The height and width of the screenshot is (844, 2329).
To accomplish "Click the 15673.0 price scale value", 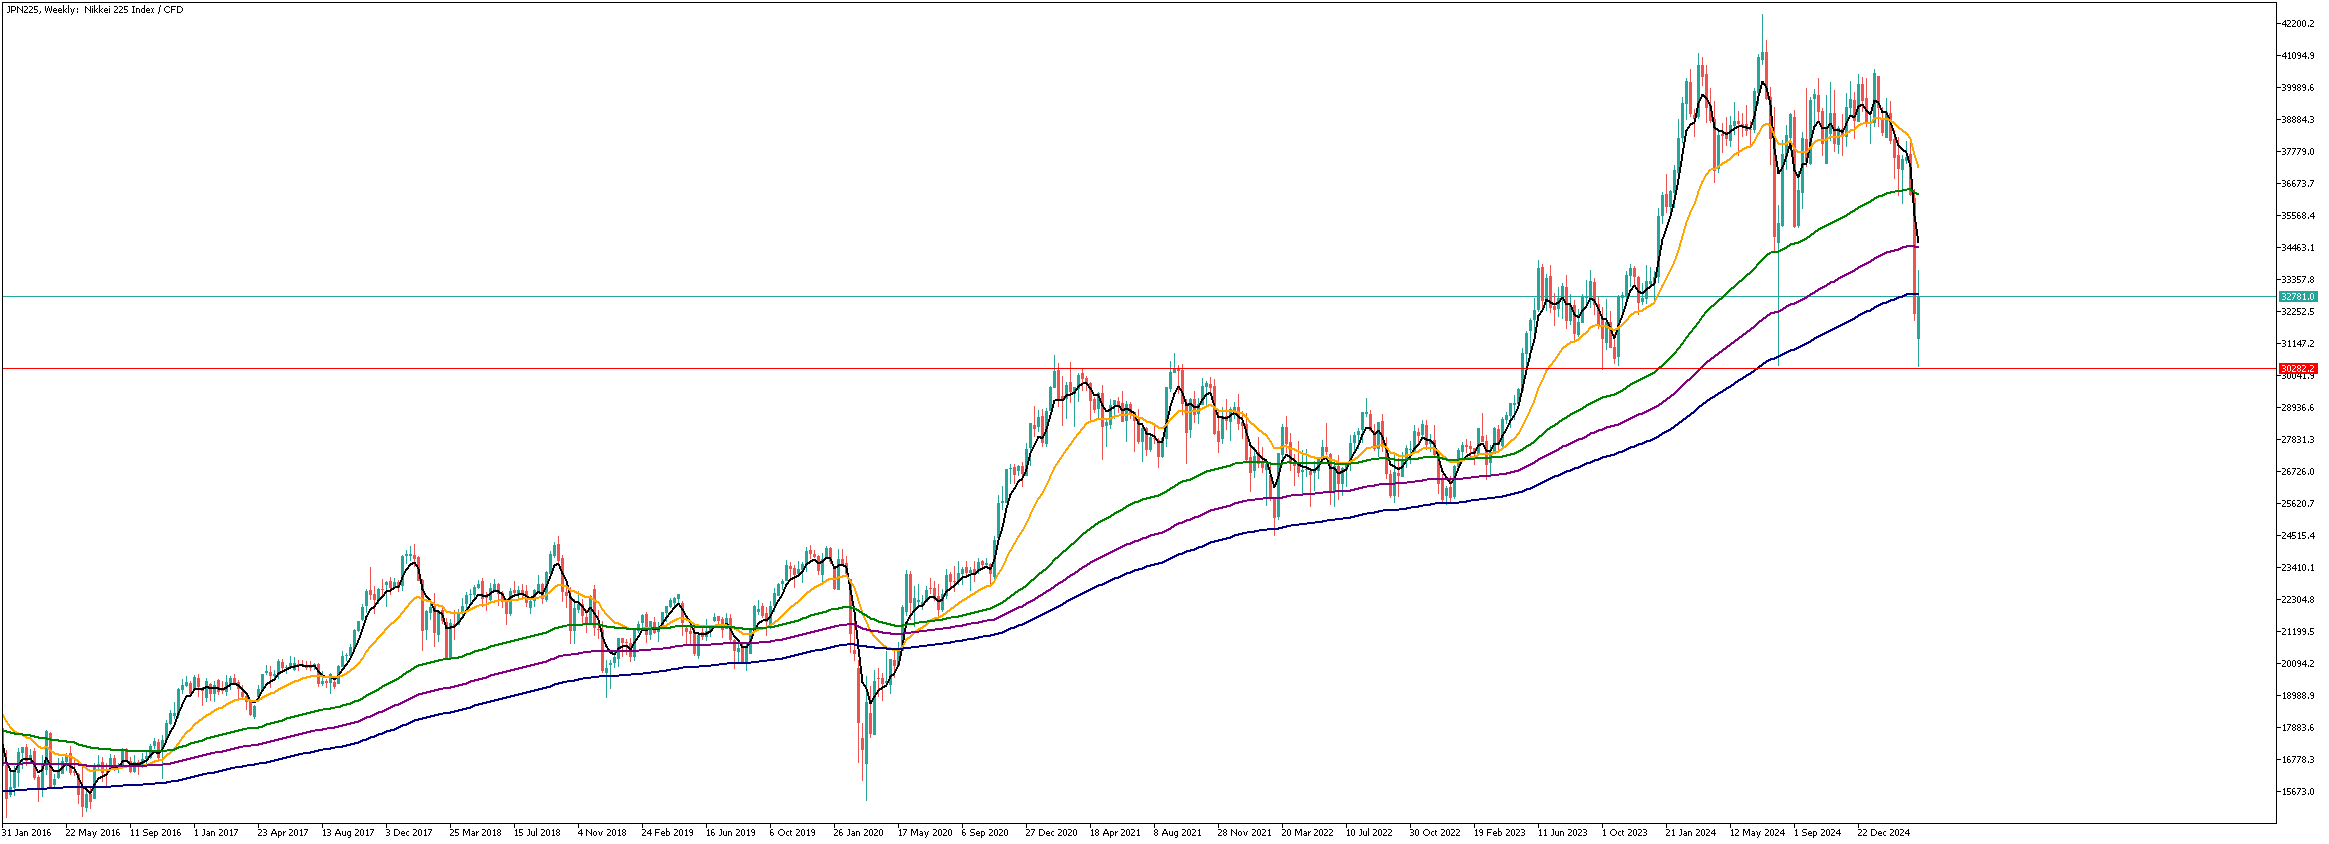I will (x=2297, y=792).
